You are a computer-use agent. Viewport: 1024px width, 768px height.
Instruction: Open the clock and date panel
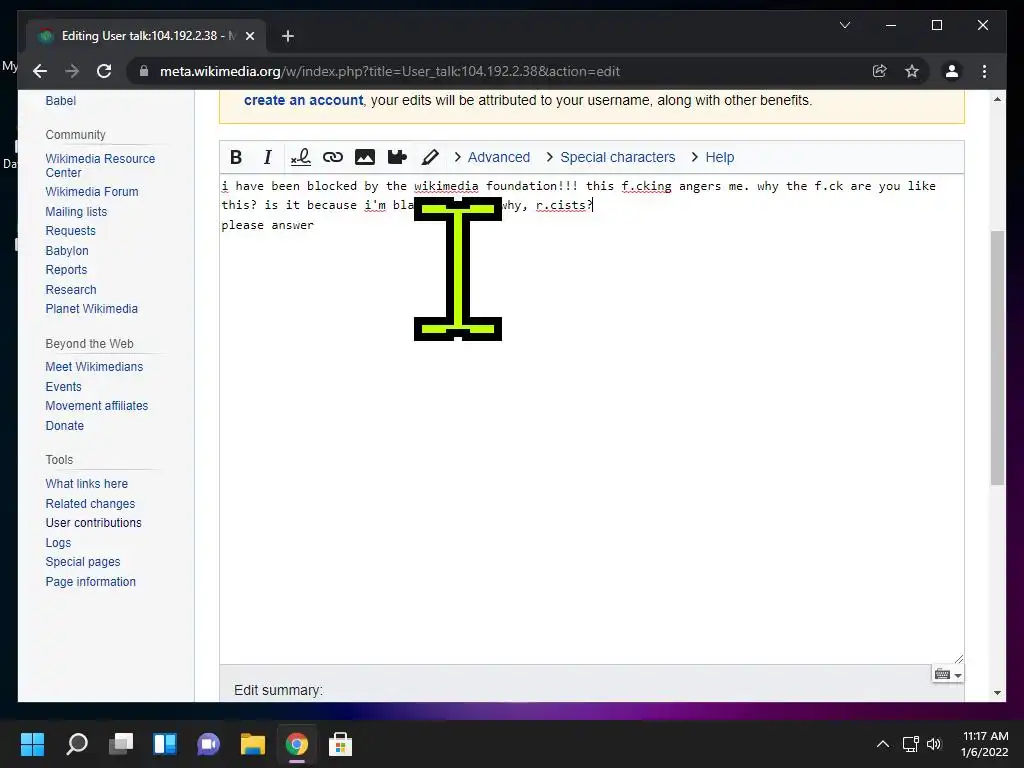[985, 744]
